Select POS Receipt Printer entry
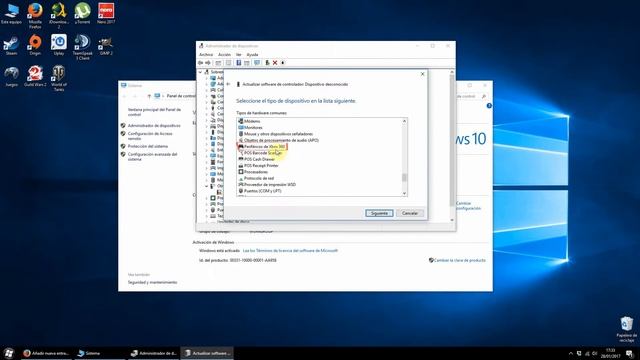 point(261,165)
